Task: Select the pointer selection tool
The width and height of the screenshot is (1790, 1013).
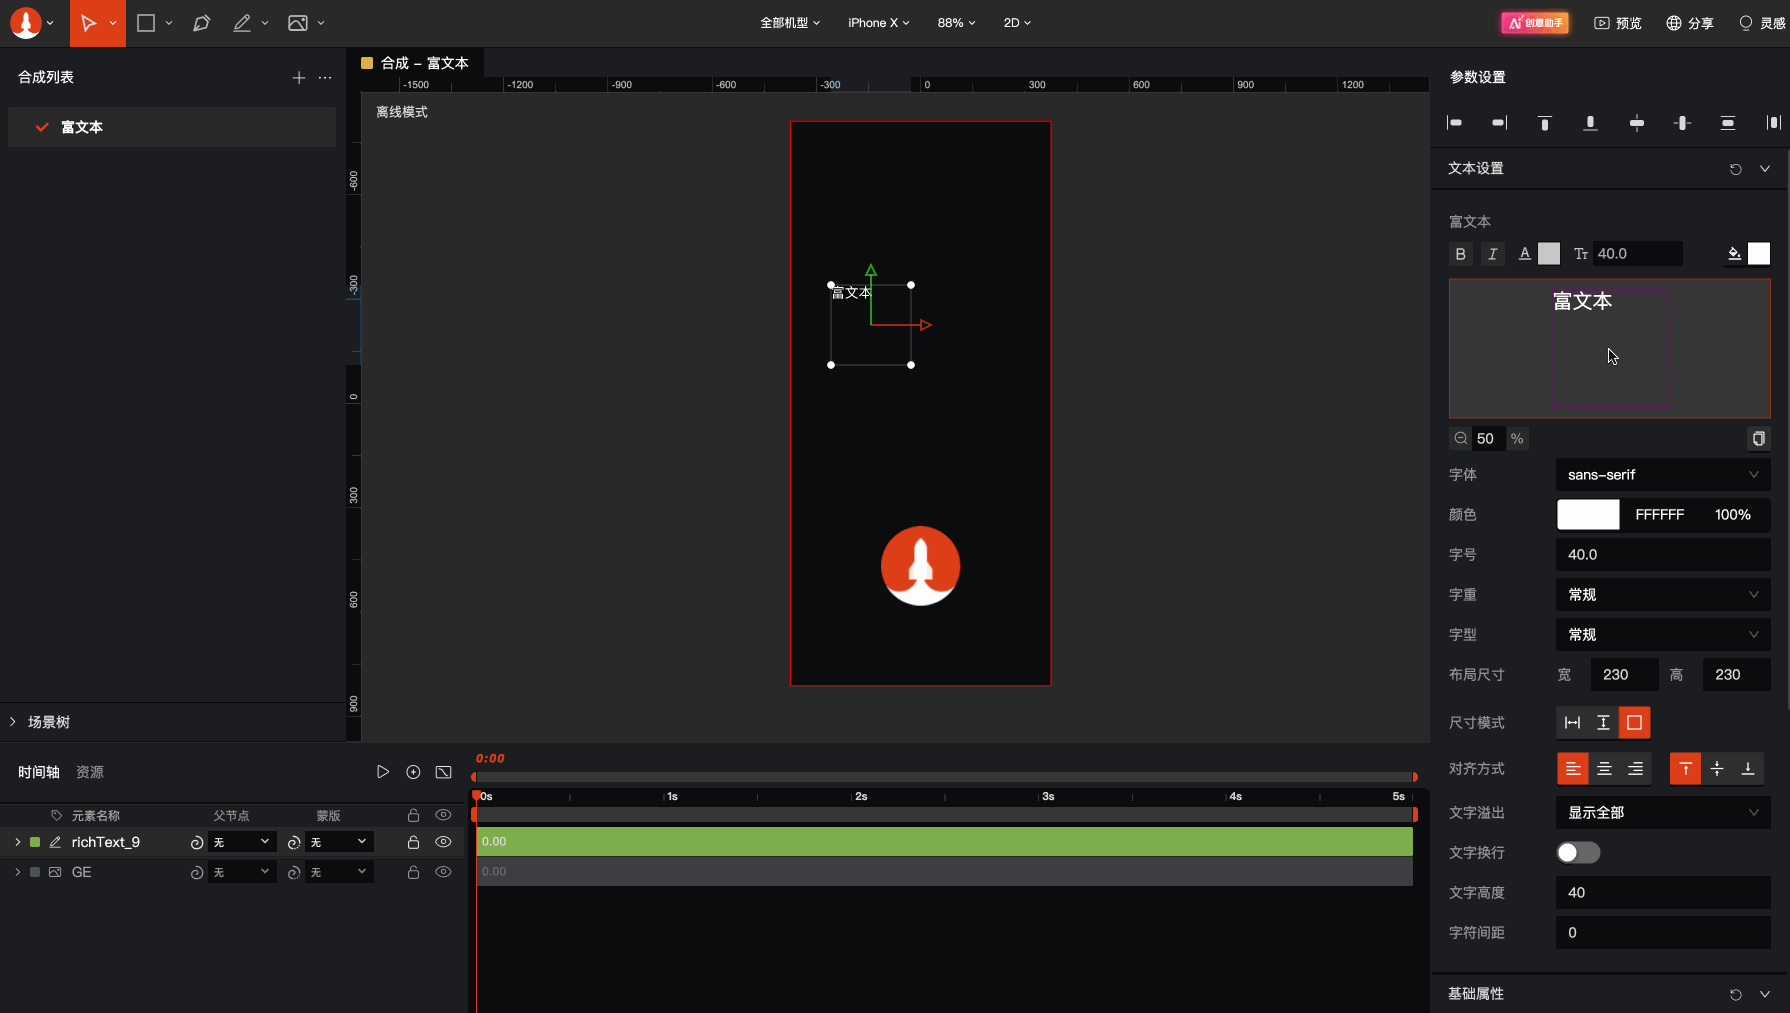Action: tap(88, 23)
